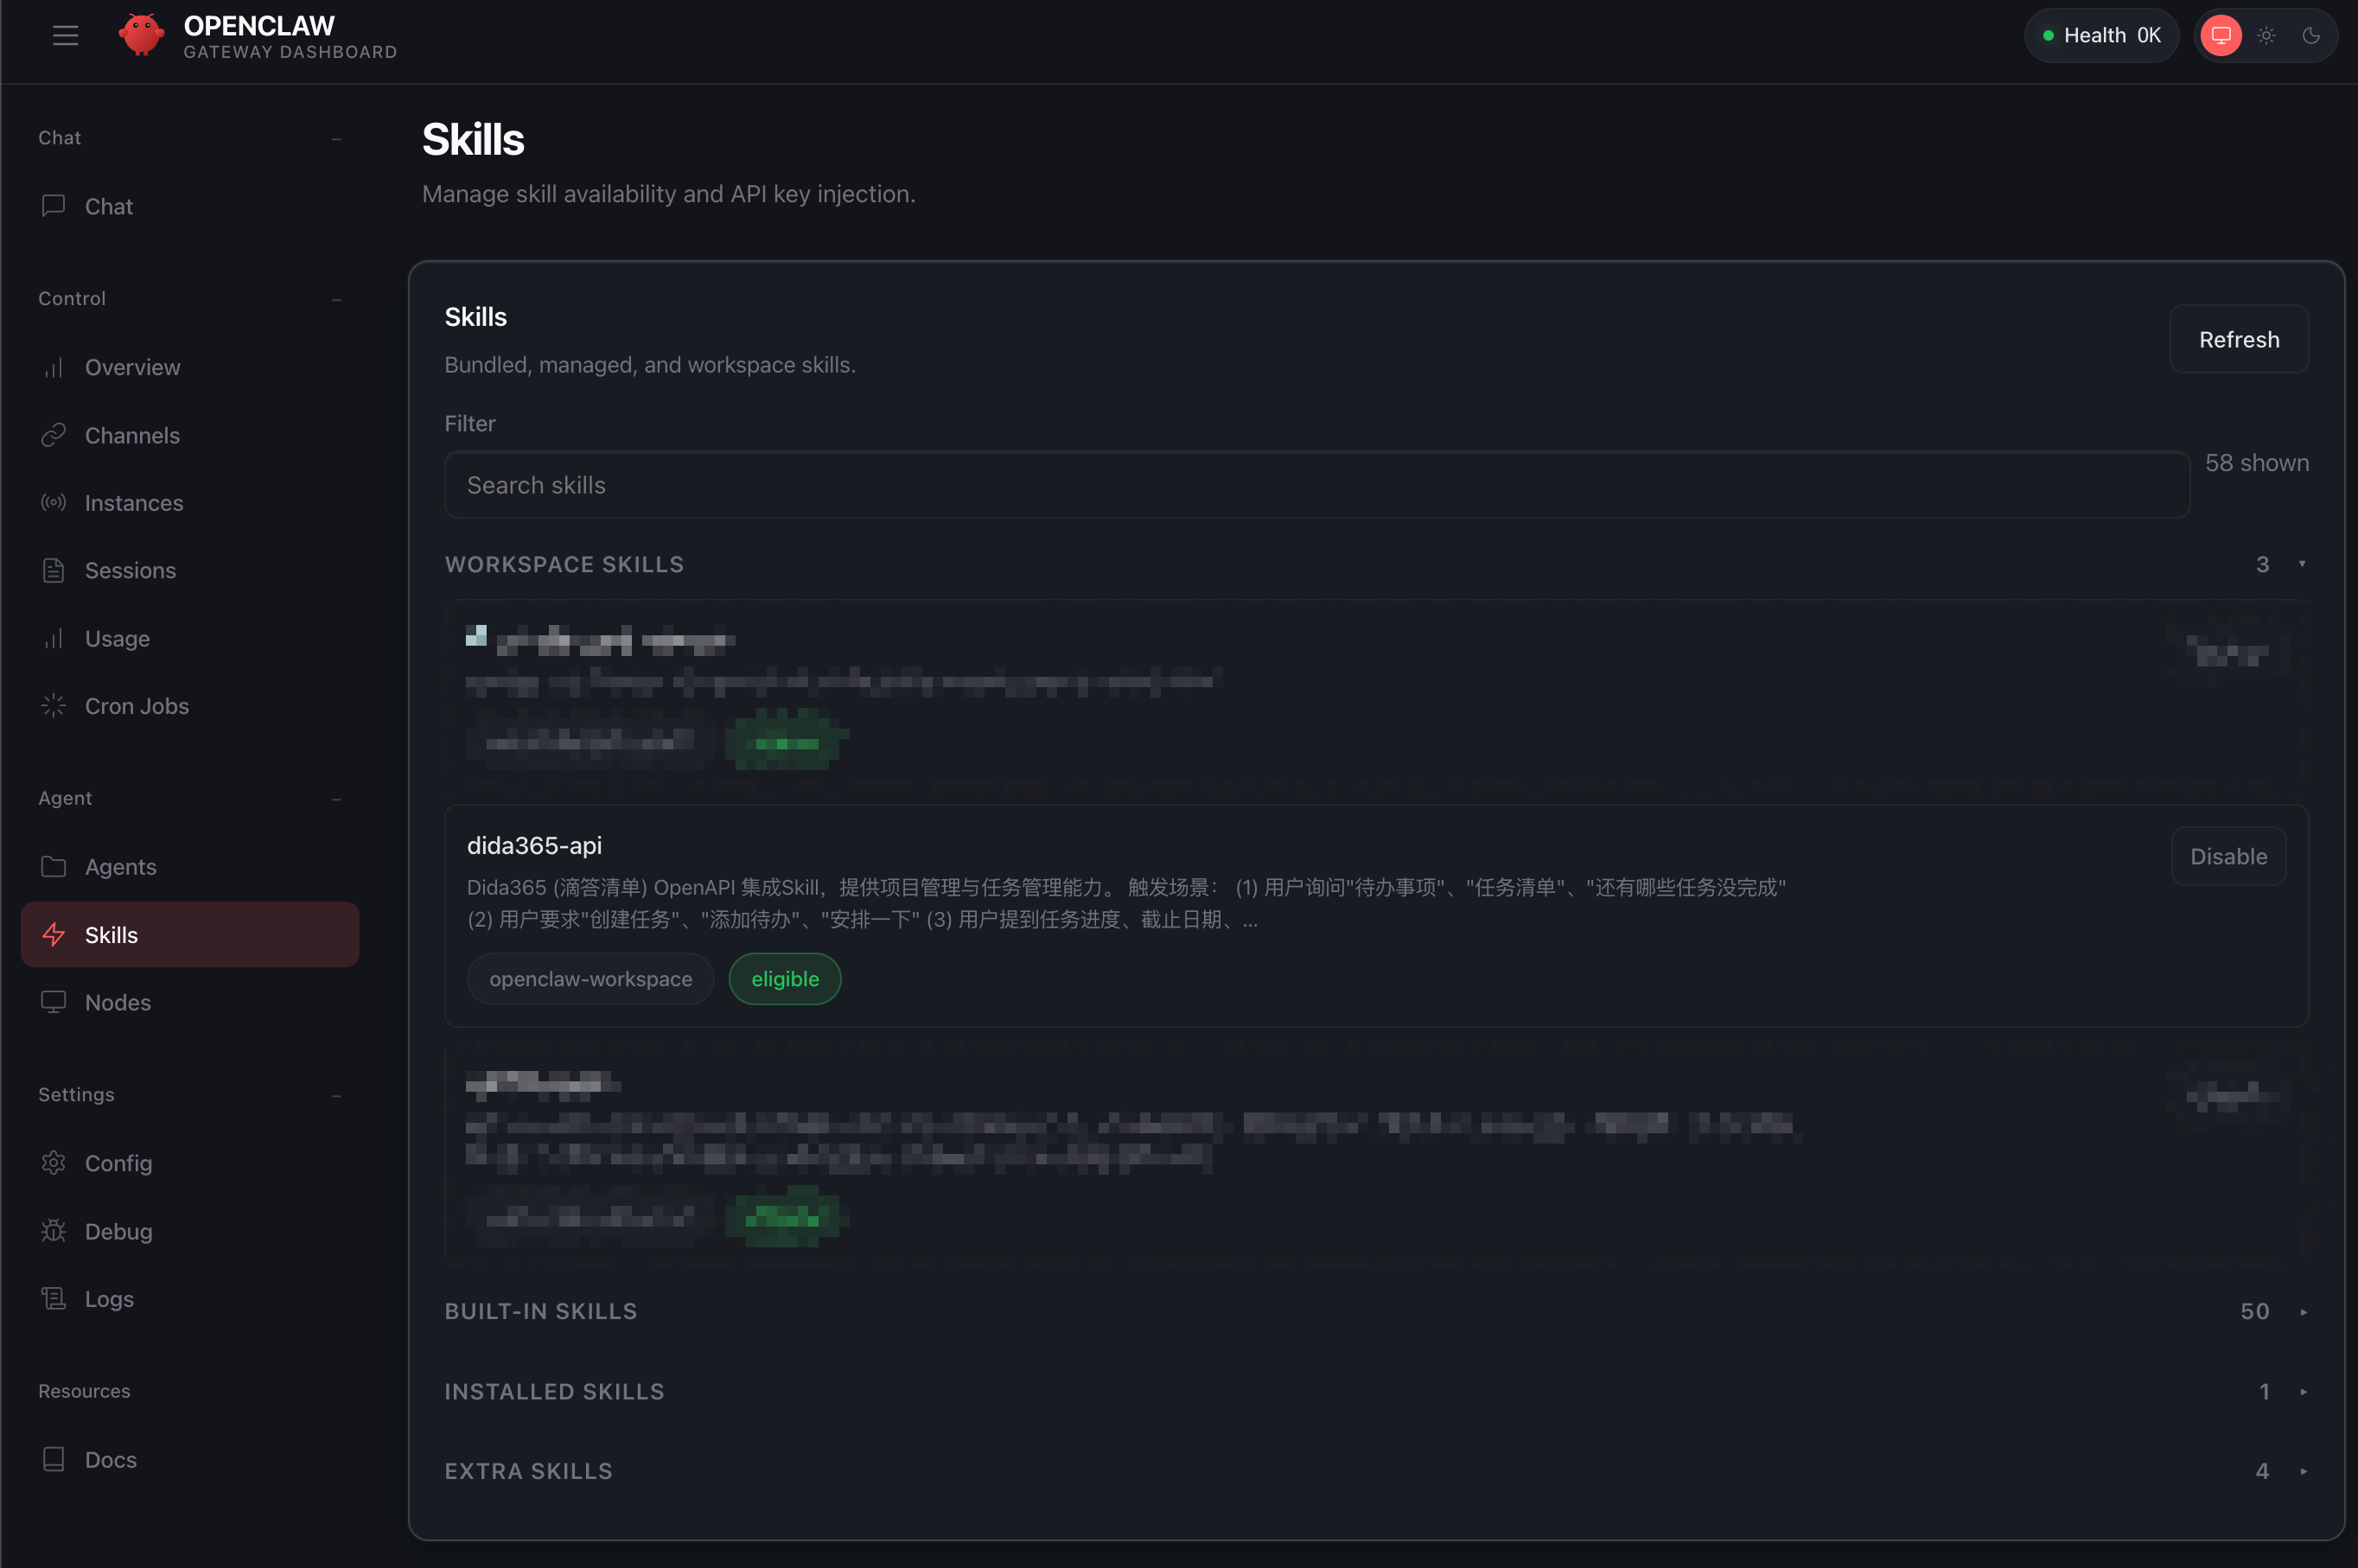This screenshot has width=2358, height=1568.
Task: Focus the Search skills filter field
Action: [1316, 485]
